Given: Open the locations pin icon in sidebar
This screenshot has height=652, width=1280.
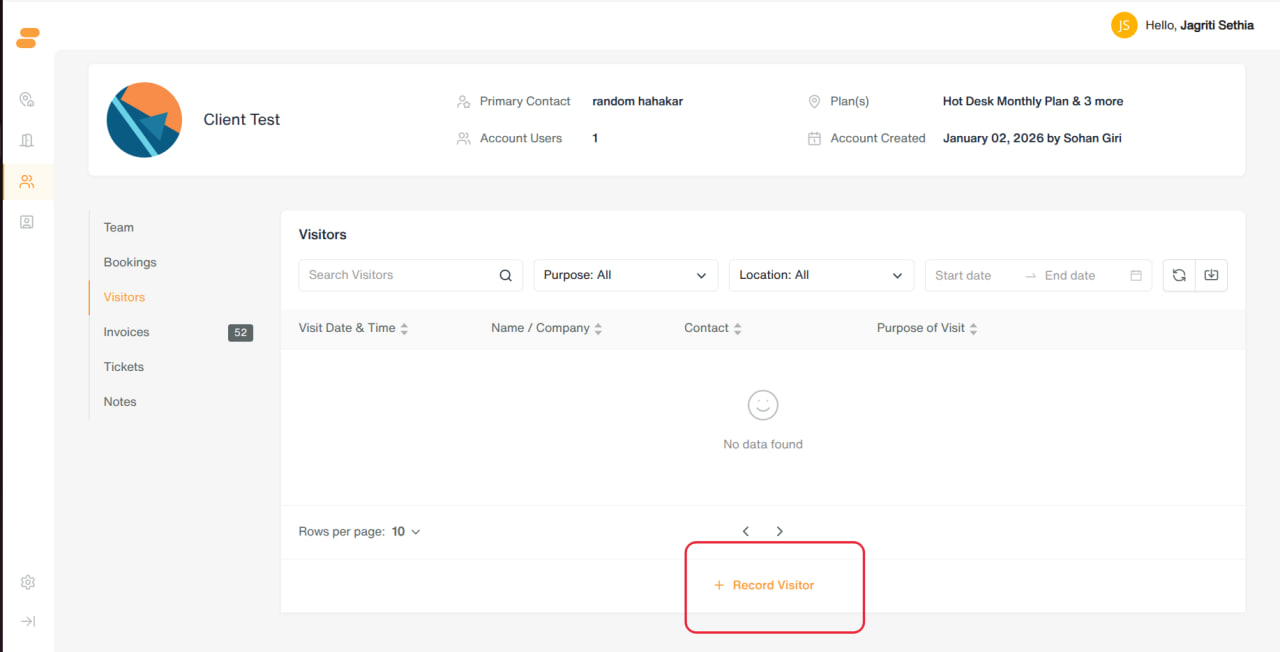Looking at the screenshot, I should click(x=27, y=99).
